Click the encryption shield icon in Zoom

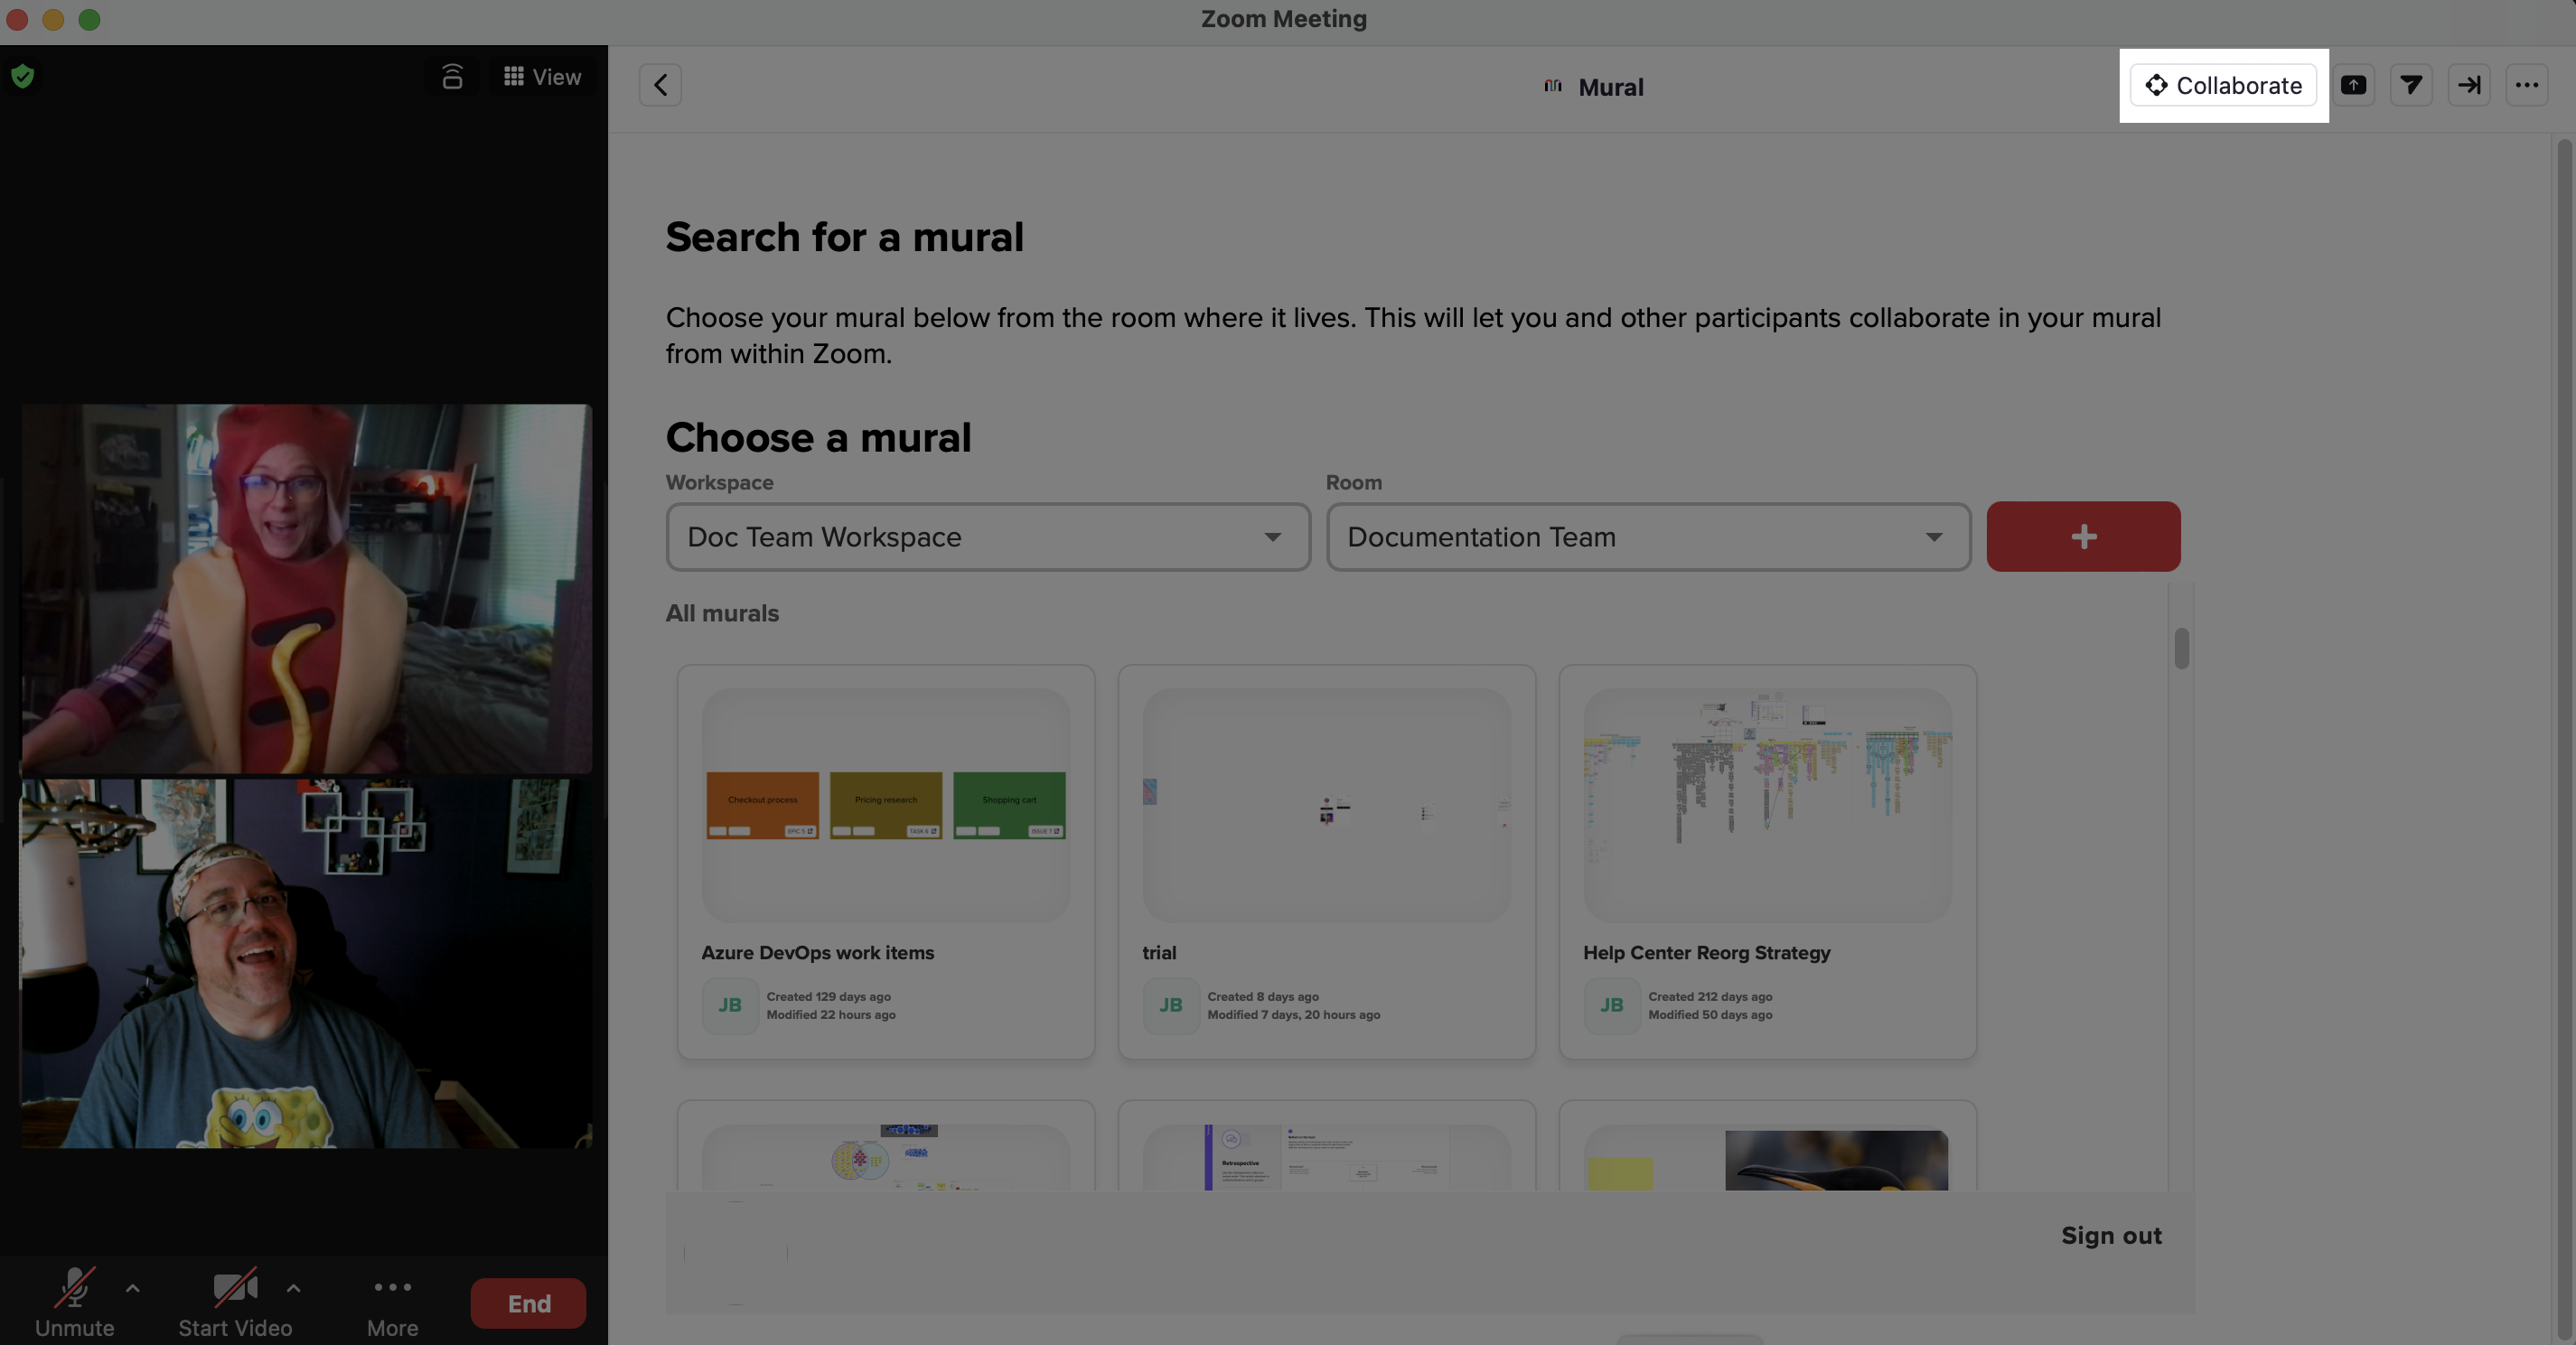click(21, 75)
